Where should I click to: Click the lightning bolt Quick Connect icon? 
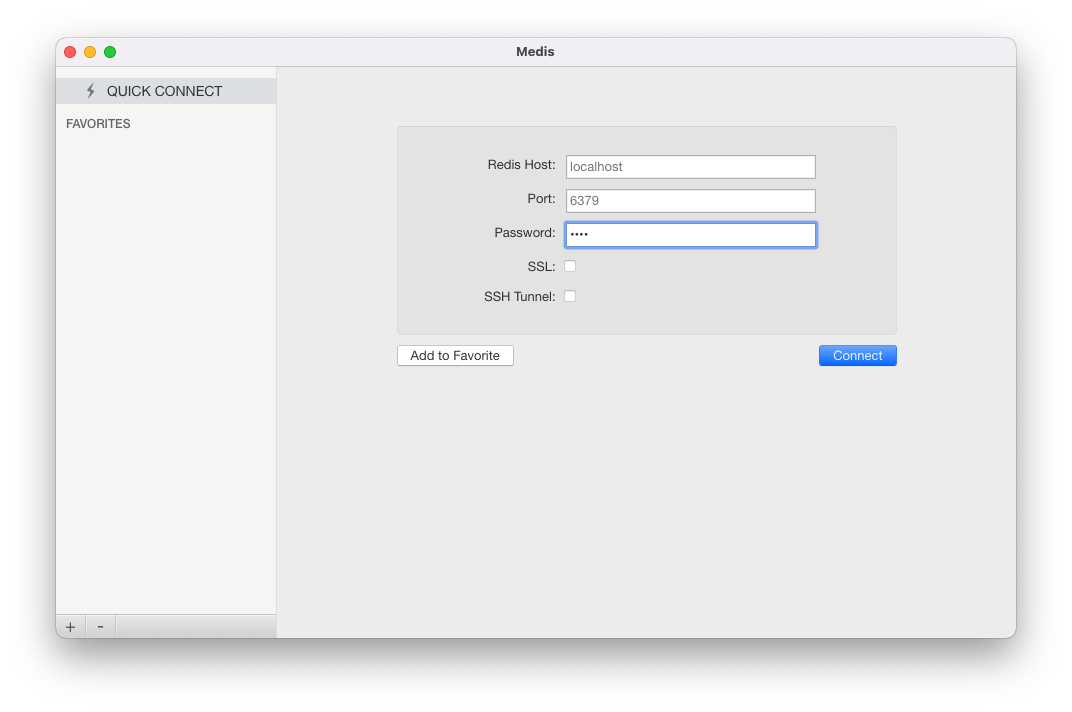[x=90, y=91]
